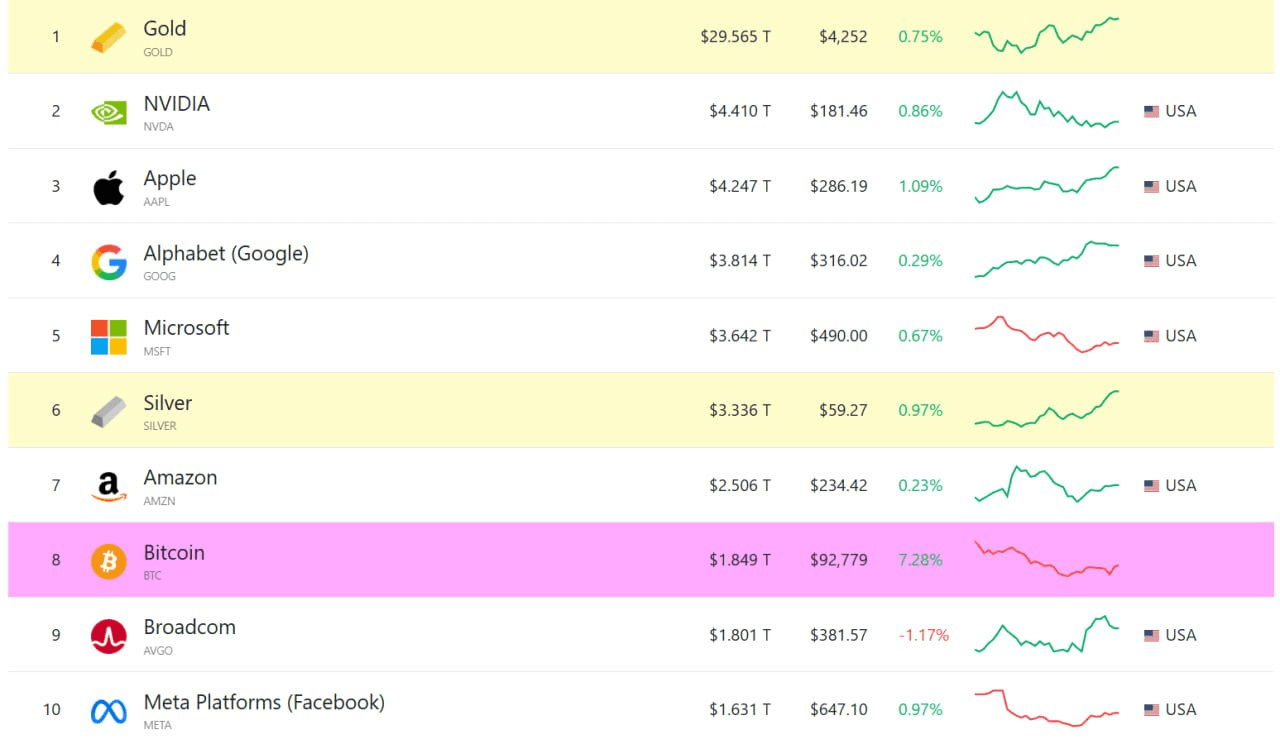
Task: Click the blue Meta infinity logo
Action: [109, 711]
